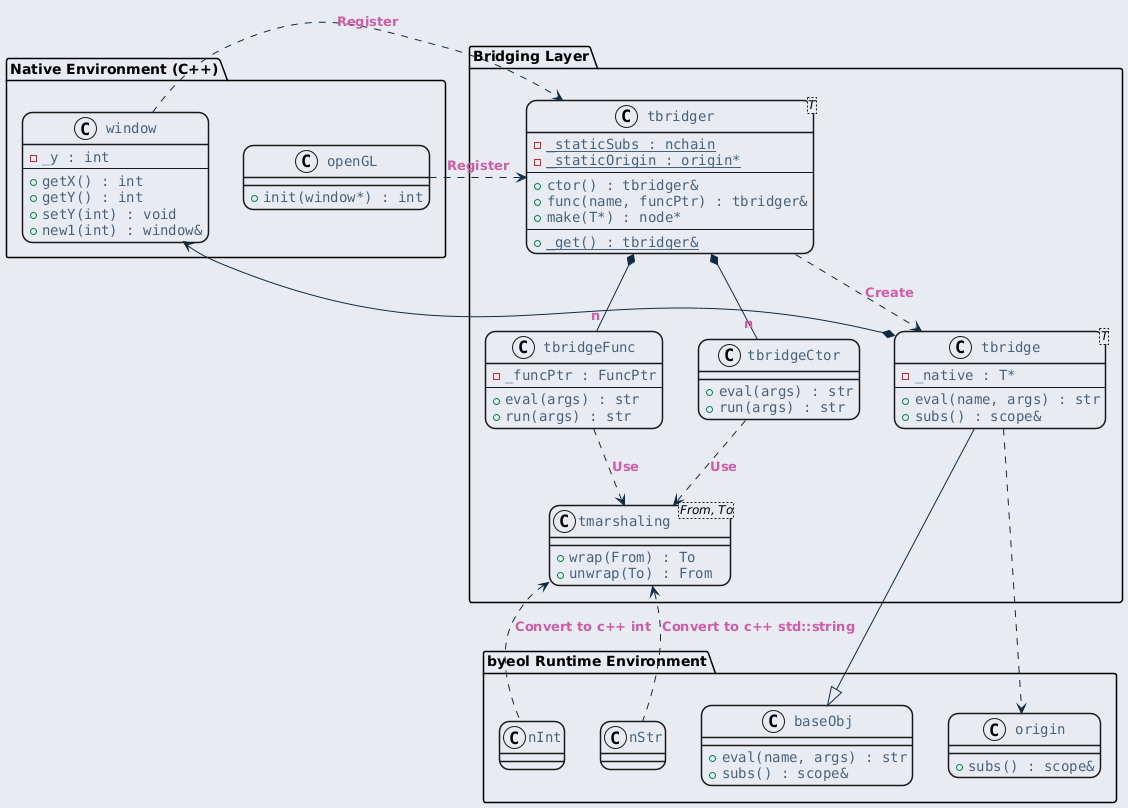Click the Create relationship label
This screenshot has height=808, width=1128.
889,293
